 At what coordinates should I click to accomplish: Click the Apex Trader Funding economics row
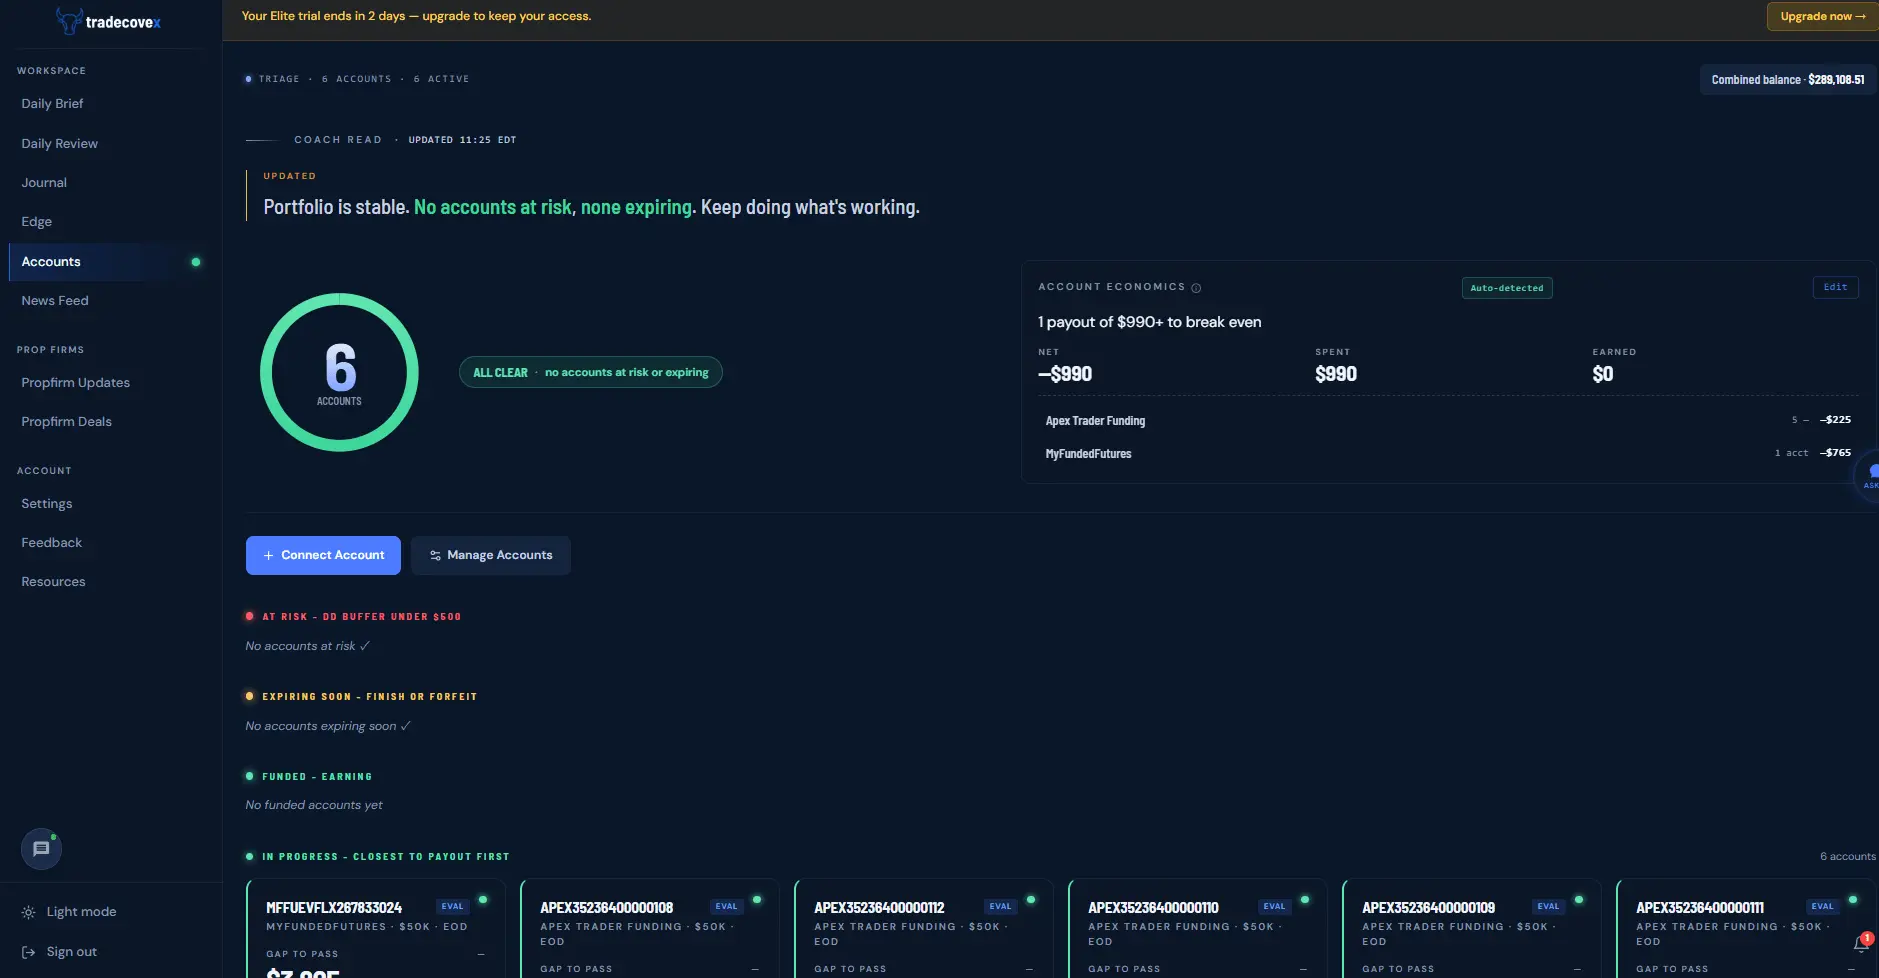click(1448, 421)
